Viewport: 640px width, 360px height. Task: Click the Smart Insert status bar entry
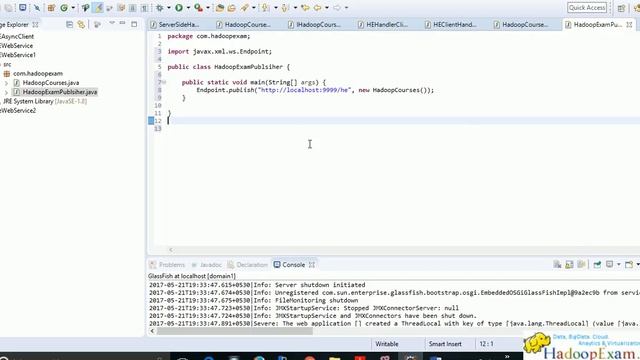click(x=445, y=344)
